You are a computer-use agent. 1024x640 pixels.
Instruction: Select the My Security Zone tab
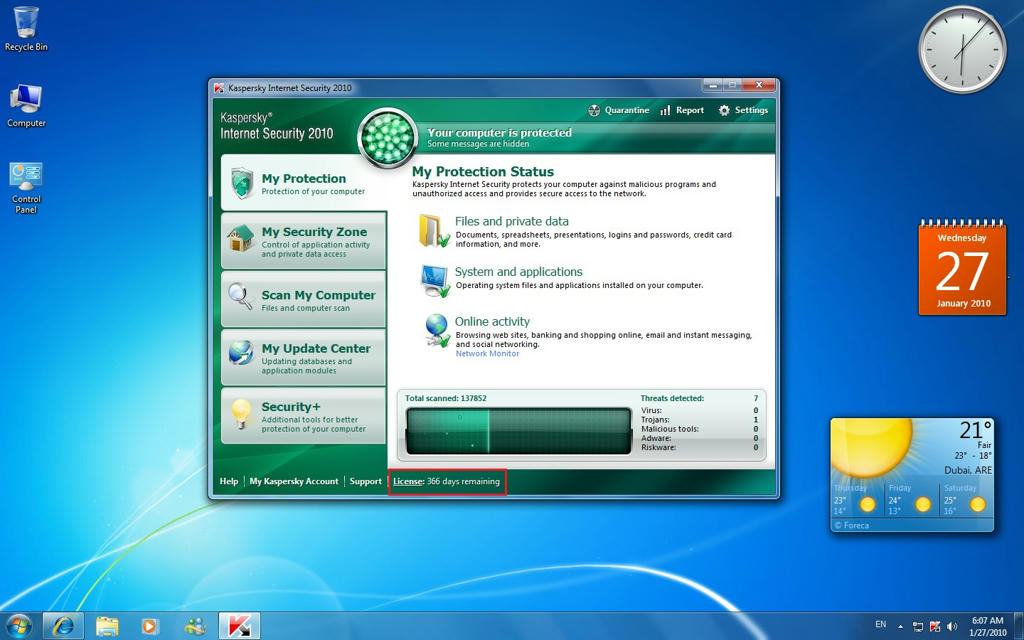(304, 241)
